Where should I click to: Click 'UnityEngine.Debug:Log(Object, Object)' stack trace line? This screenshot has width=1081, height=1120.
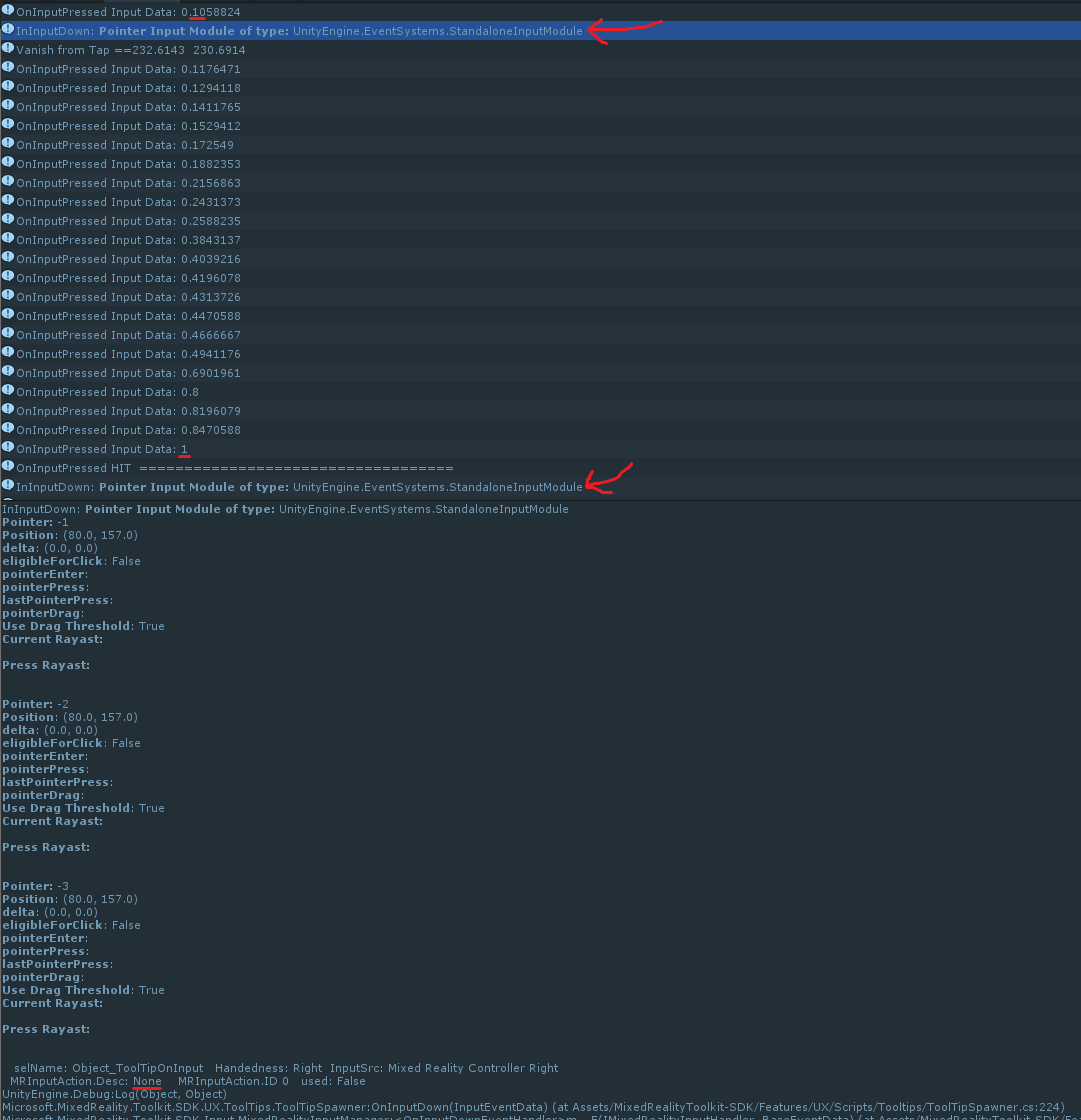coord(114,1094)
